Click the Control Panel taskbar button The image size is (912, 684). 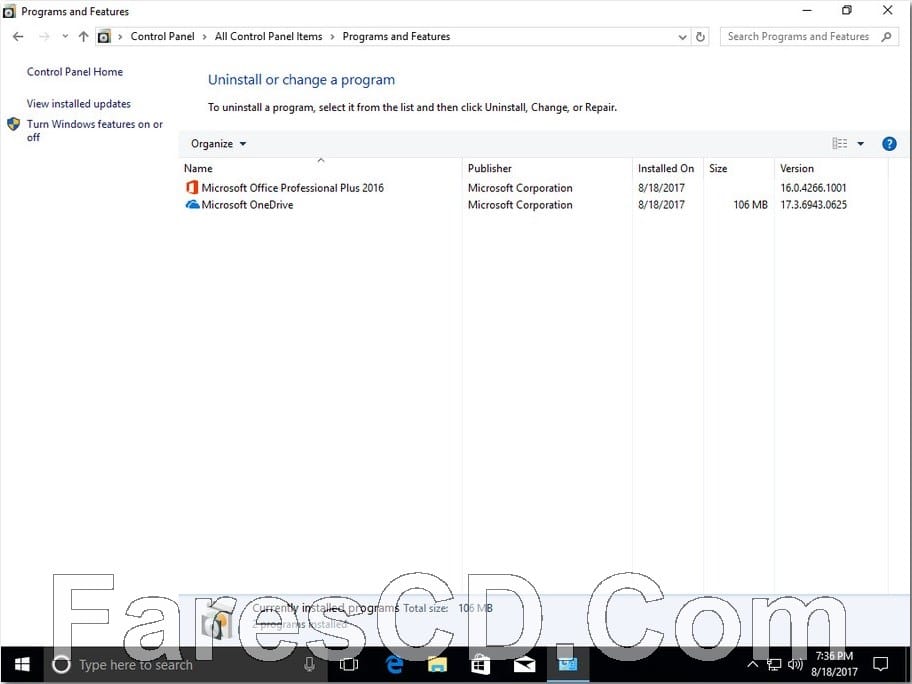point(567,664)
